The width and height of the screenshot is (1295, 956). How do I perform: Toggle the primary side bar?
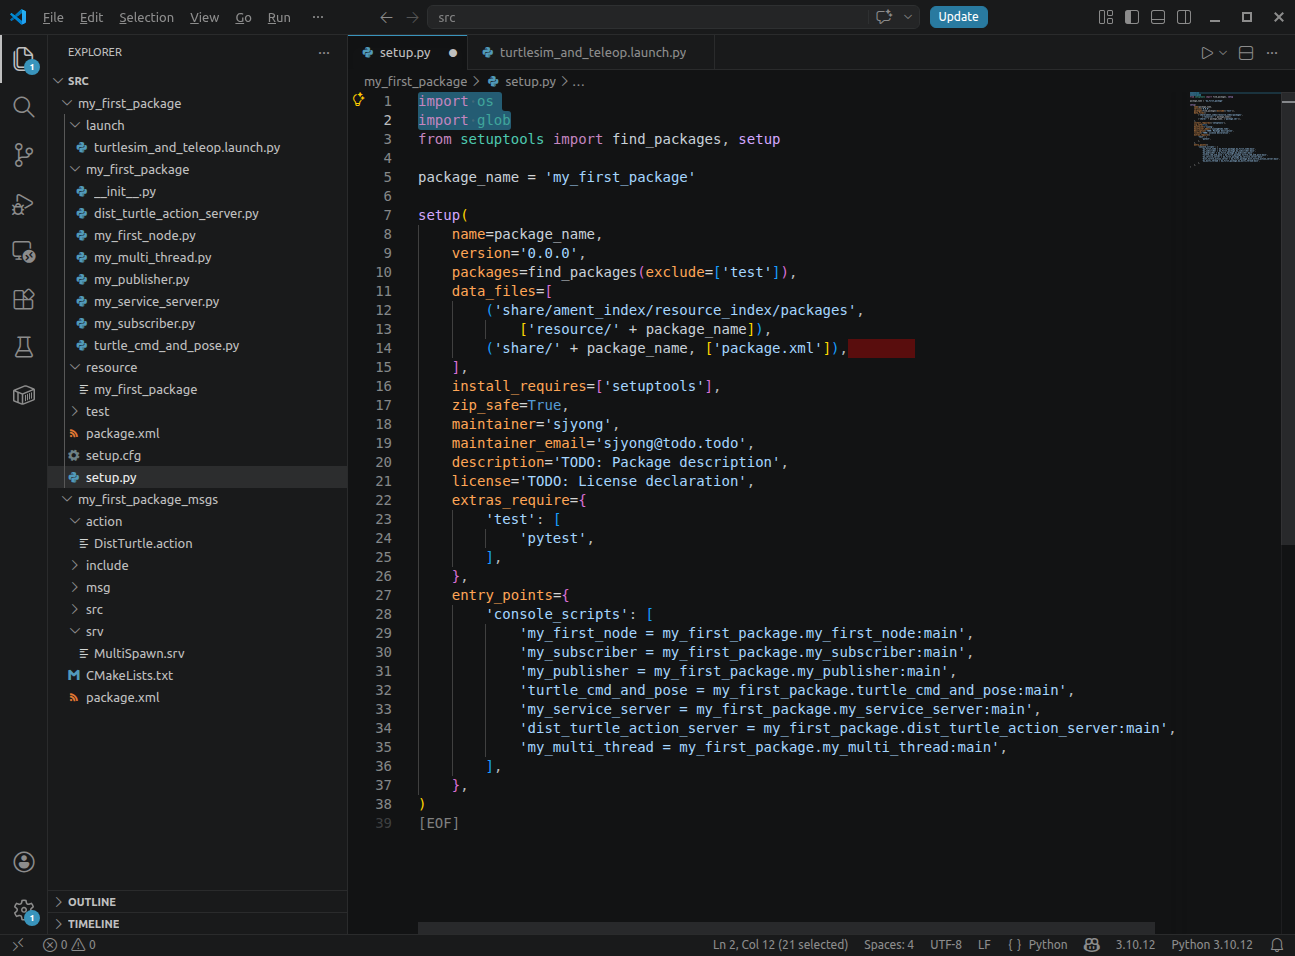coord(1132,17)
